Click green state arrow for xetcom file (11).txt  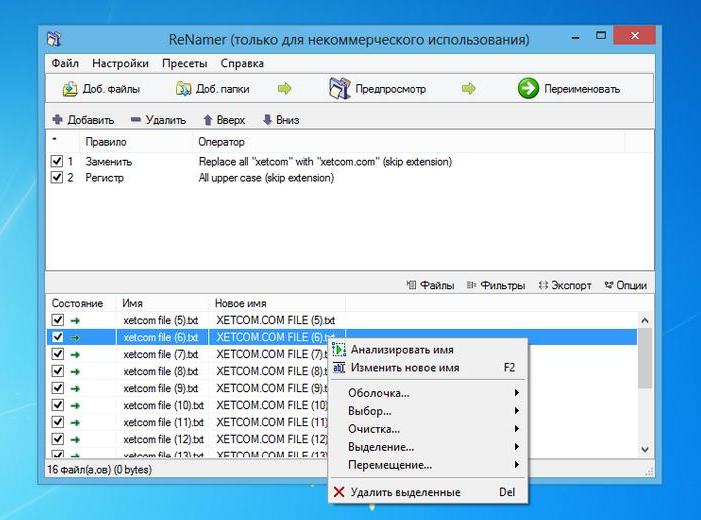[75, 422]
